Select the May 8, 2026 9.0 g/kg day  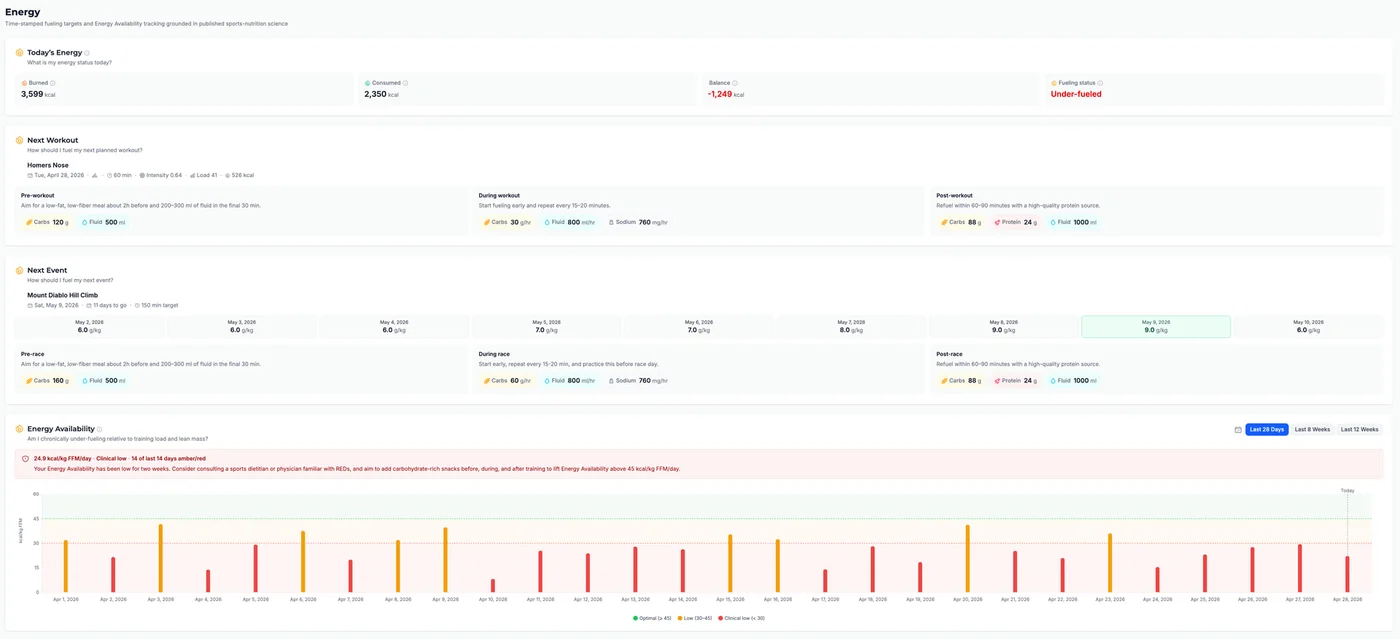click(x=1004, y=326)
